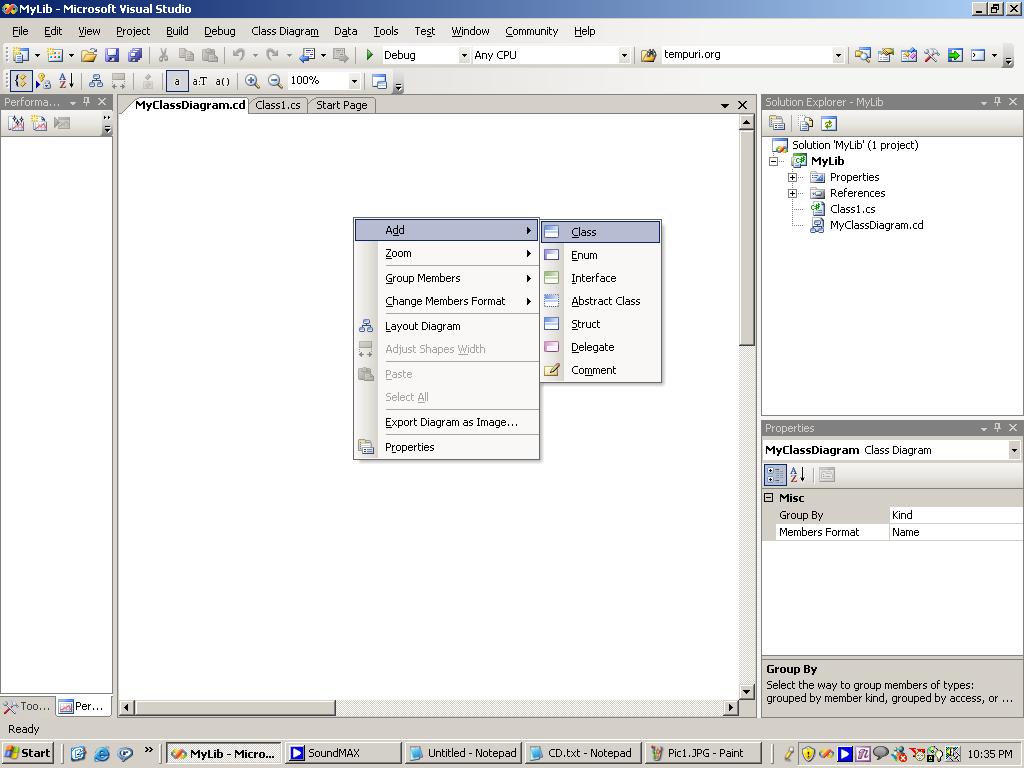Start debugging with the green play icon
This screenshot has width=1024, height=768.
click(x=370, y=55)
